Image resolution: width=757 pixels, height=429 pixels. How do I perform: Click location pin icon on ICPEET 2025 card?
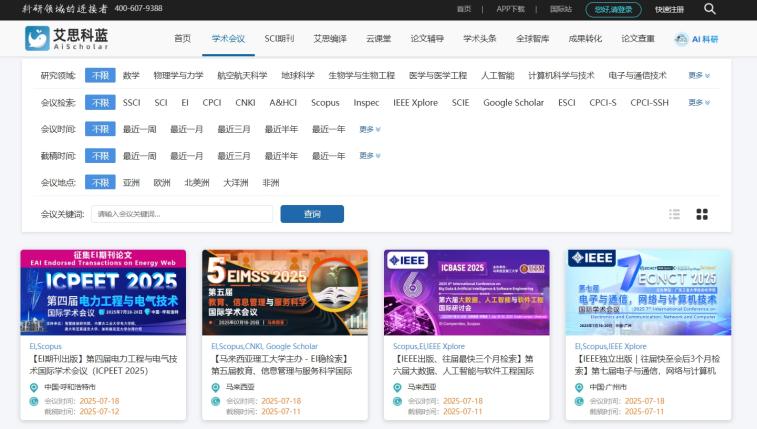coord(34,387)
